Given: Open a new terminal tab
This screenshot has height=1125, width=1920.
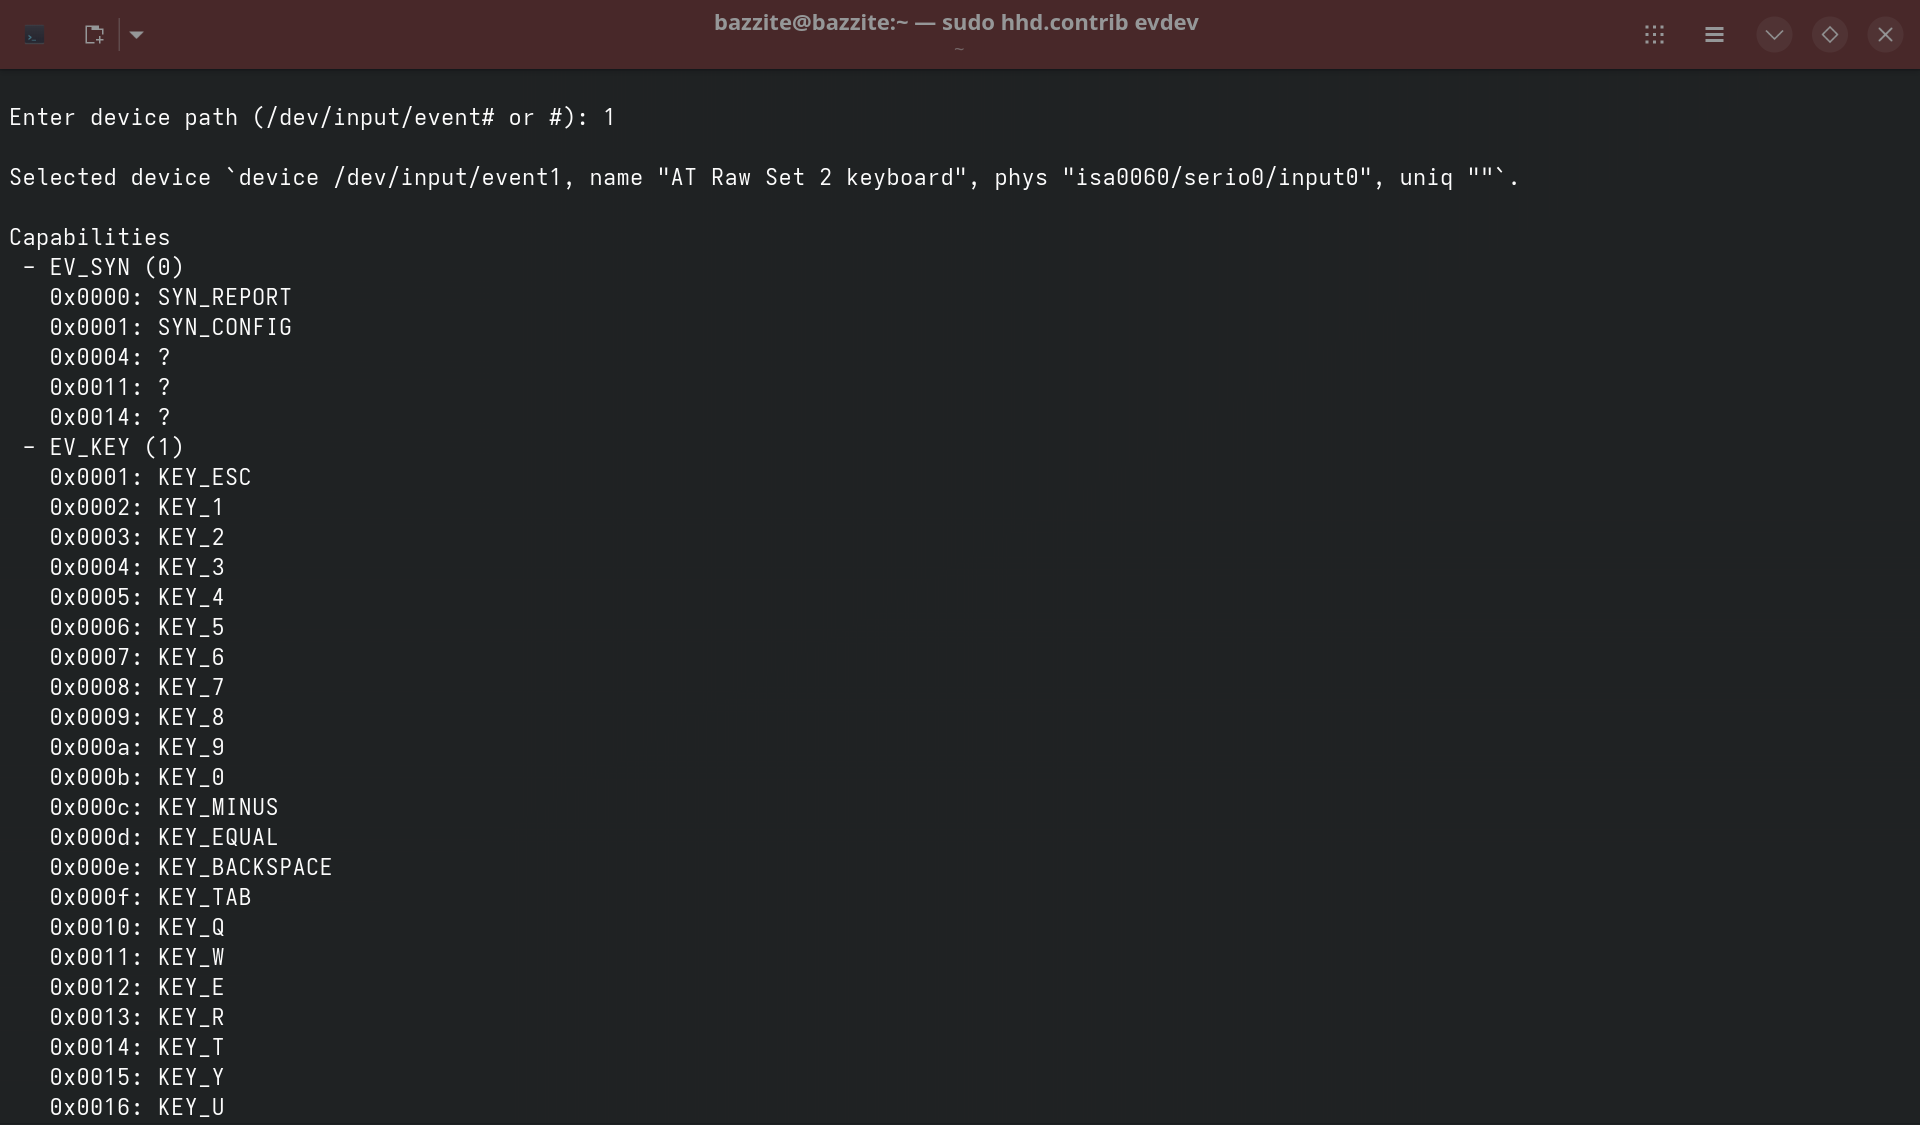Looking at the screenshot, I should [94, 35].
